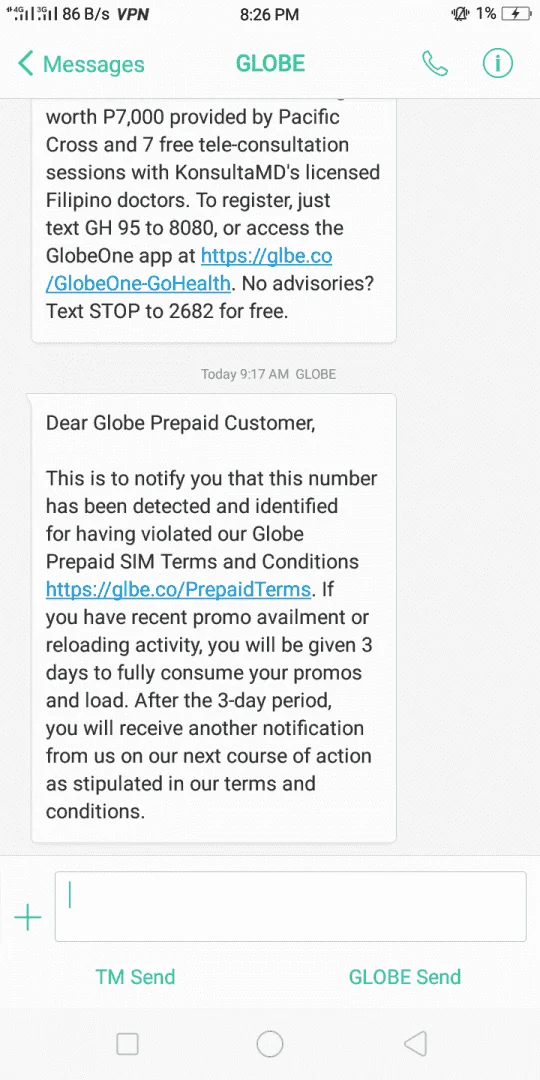Open the glbe.co/PrepaidTerms link
Screen dimensions: 540x1080
pos(178,590)
